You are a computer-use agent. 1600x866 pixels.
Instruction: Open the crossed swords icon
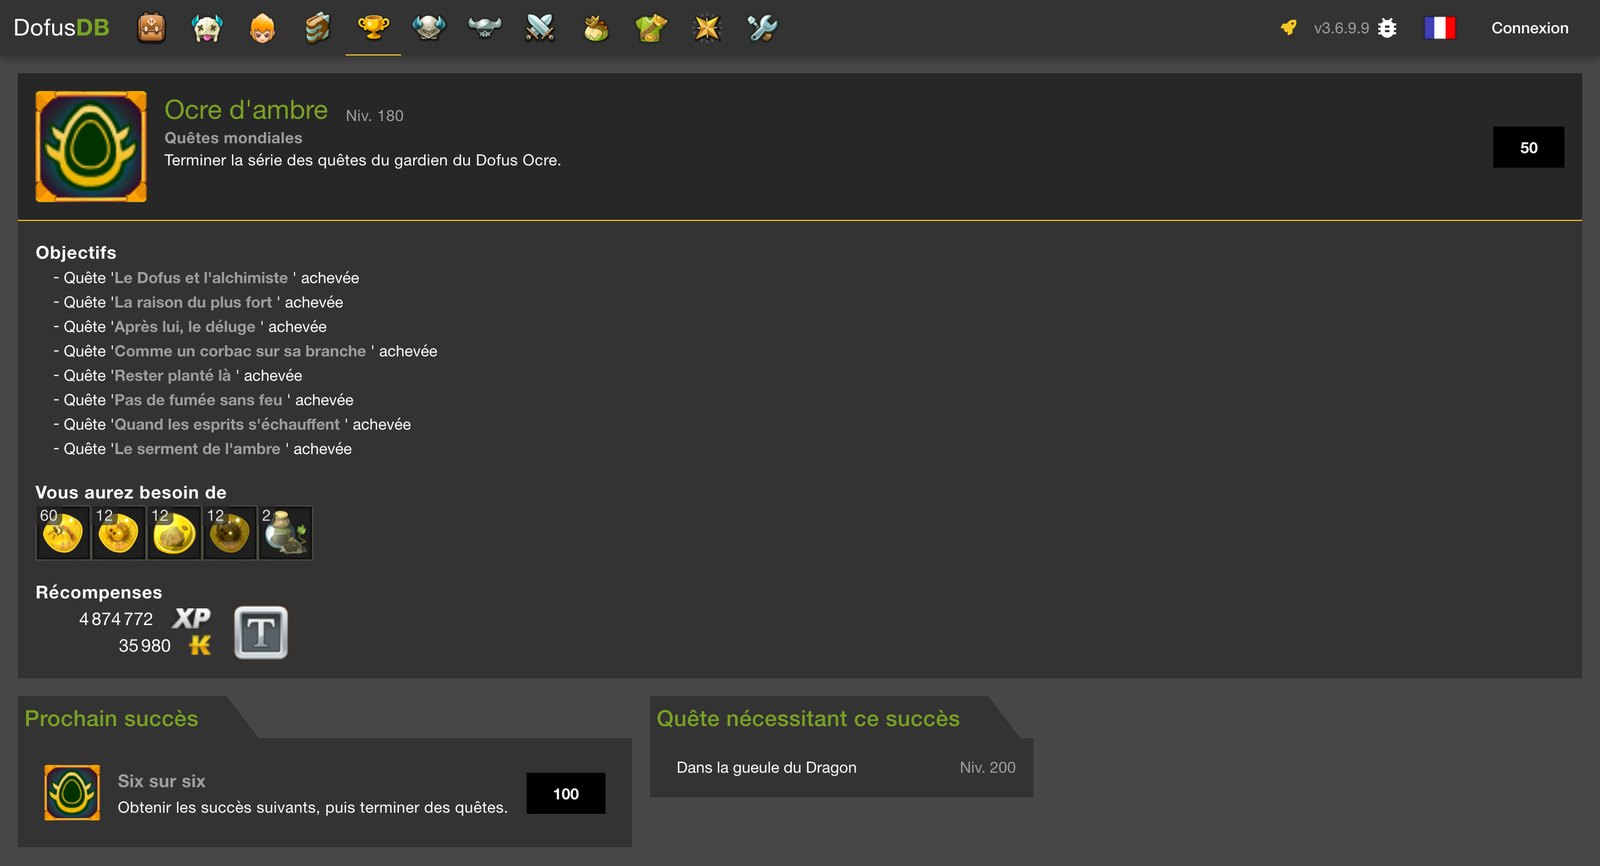pyautogui.click(x=540, y=28)
